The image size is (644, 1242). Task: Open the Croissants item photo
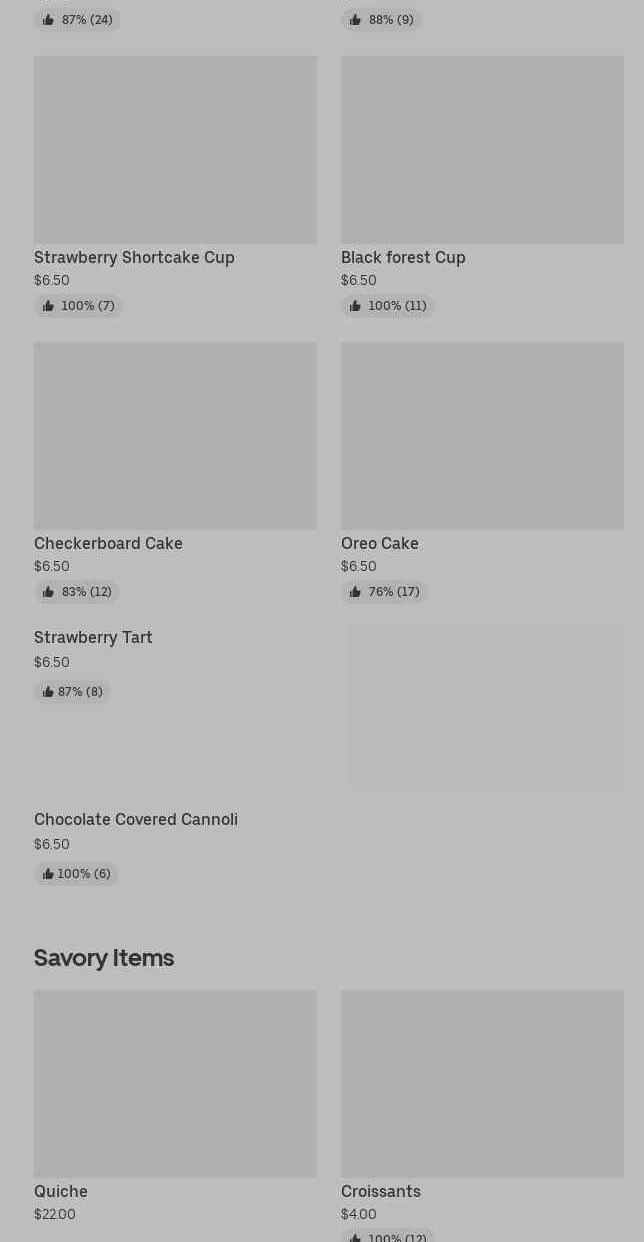[x=482, y=1083]
